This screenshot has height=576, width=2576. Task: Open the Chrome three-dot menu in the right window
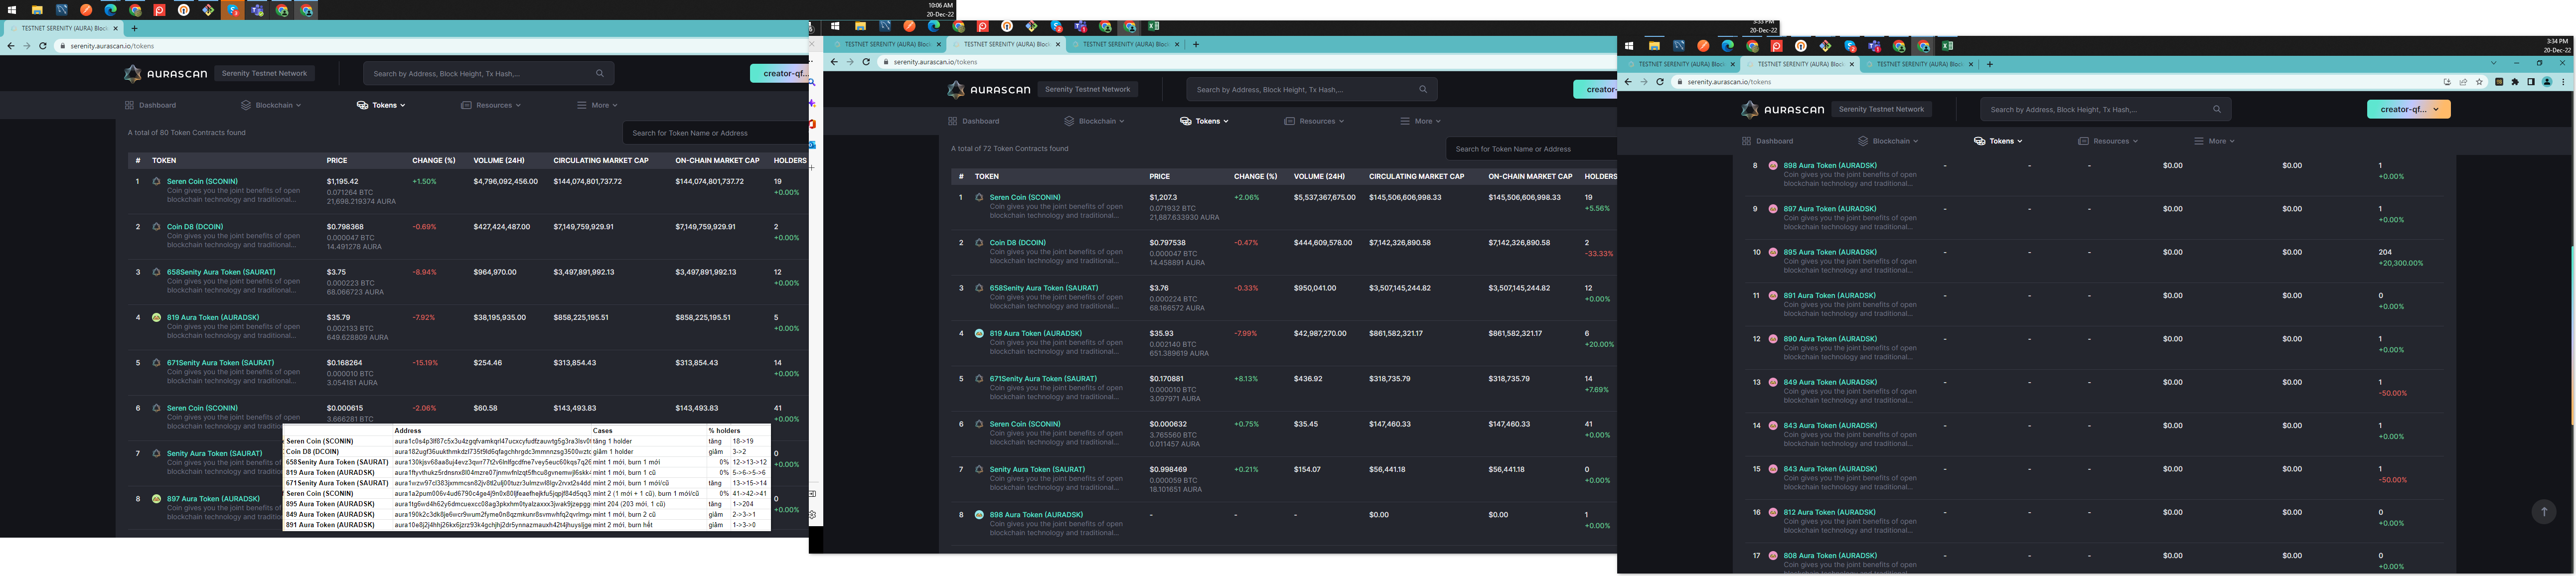(x=2563, y=82)
